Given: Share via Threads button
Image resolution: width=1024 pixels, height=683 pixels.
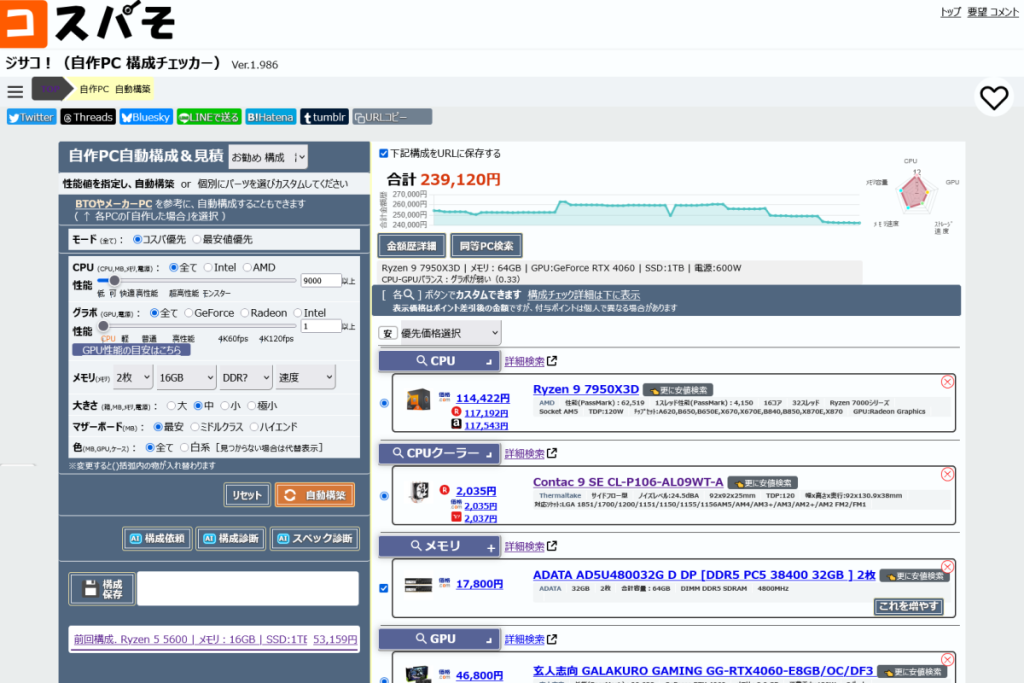Looking at the screenshot, I should tap(88, 117).
